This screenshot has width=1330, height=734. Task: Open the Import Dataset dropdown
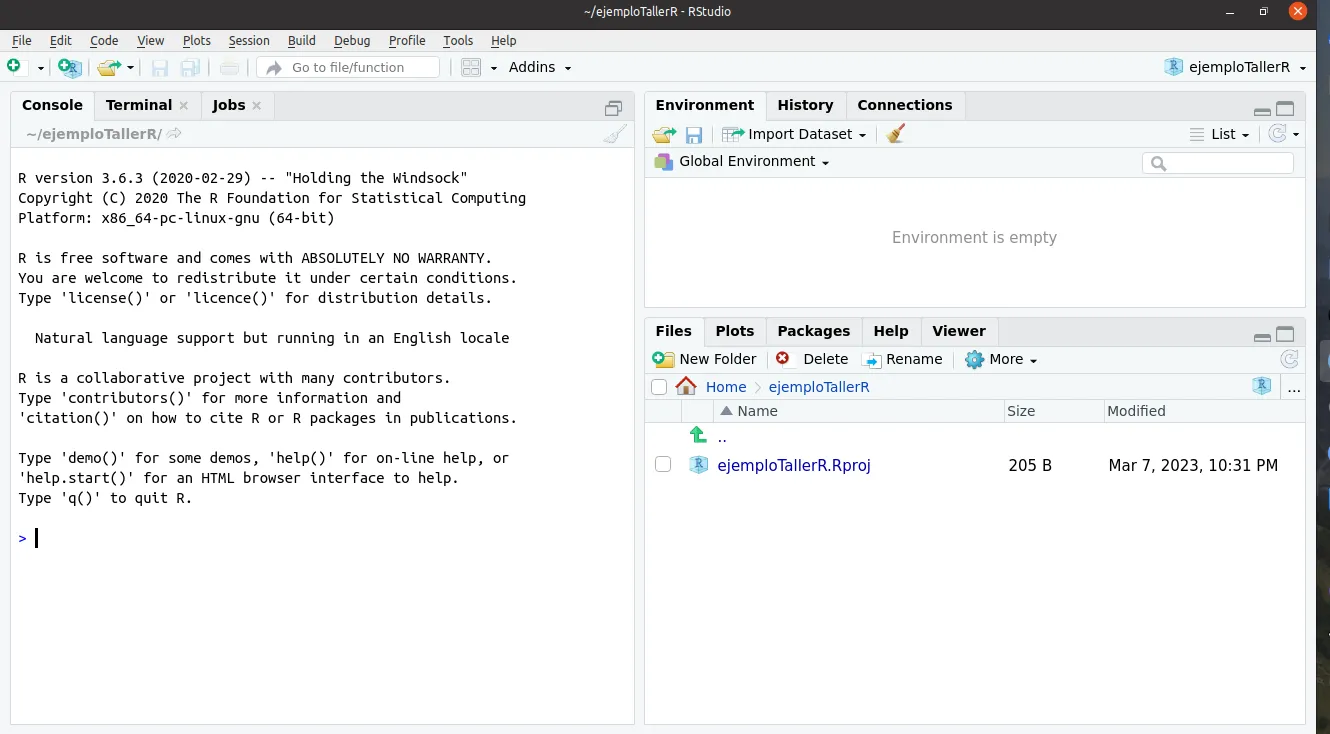tap(795, 134)
